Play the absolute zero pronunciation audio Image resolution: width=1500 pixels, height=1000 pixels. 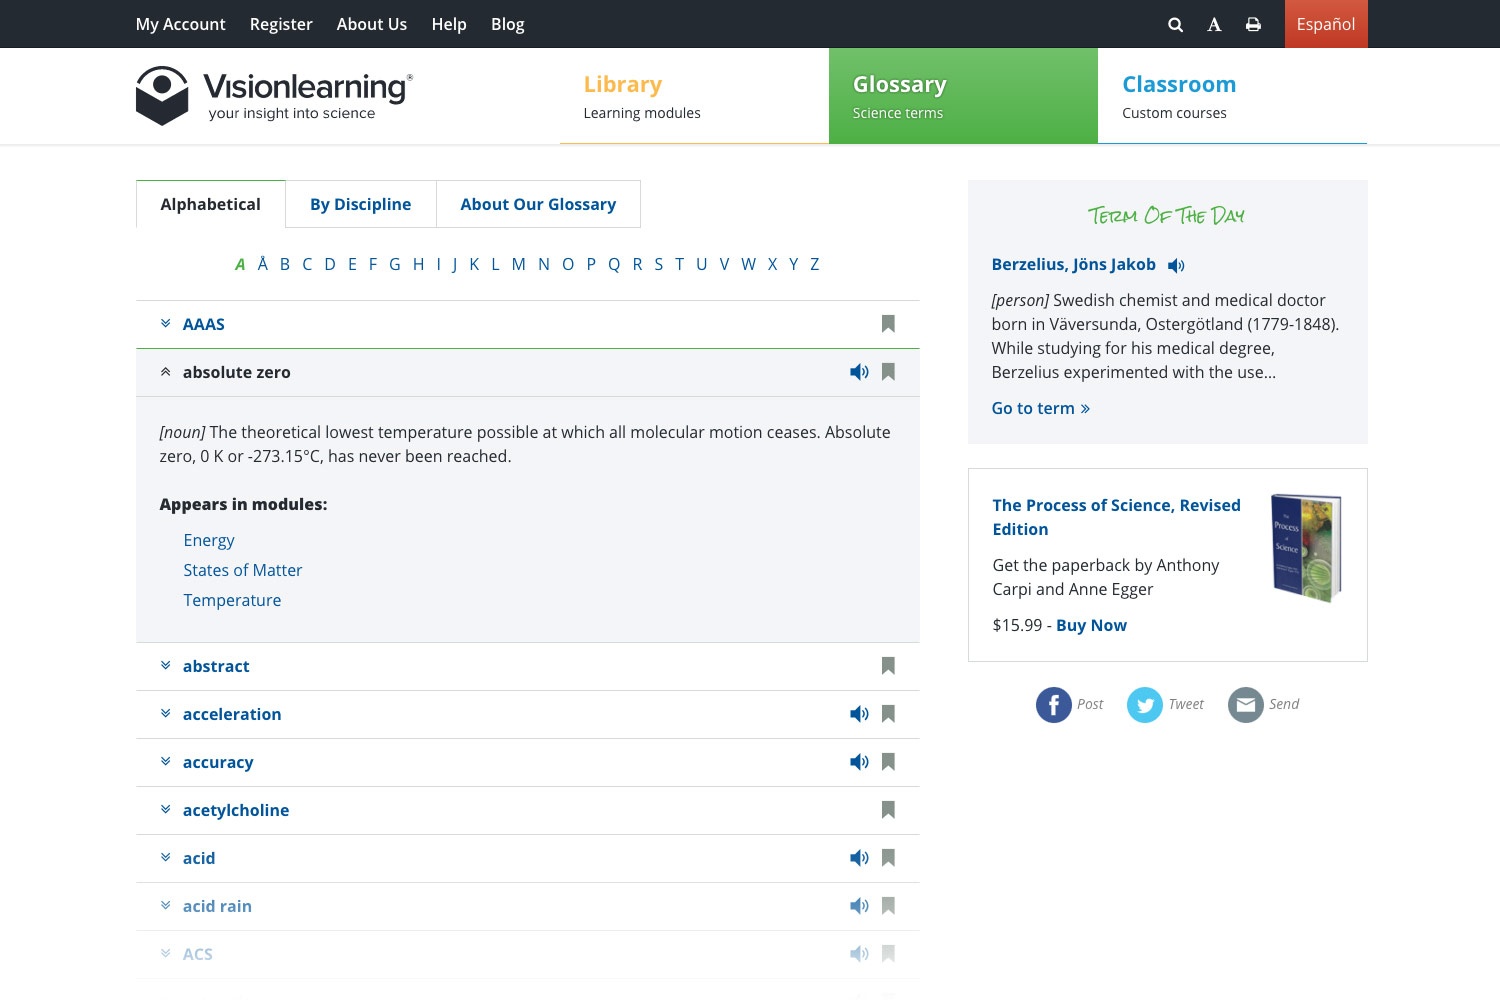859,372
